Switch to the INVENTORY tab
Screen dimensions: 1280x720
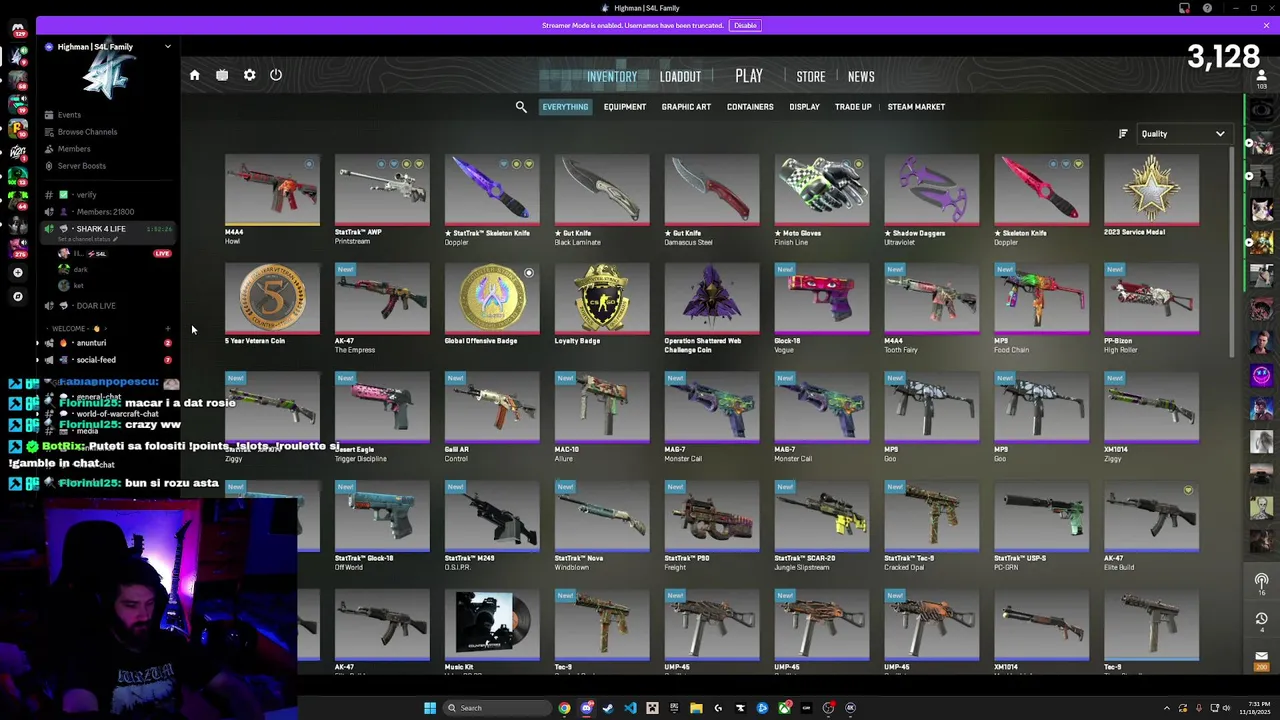tap(611, 77)
